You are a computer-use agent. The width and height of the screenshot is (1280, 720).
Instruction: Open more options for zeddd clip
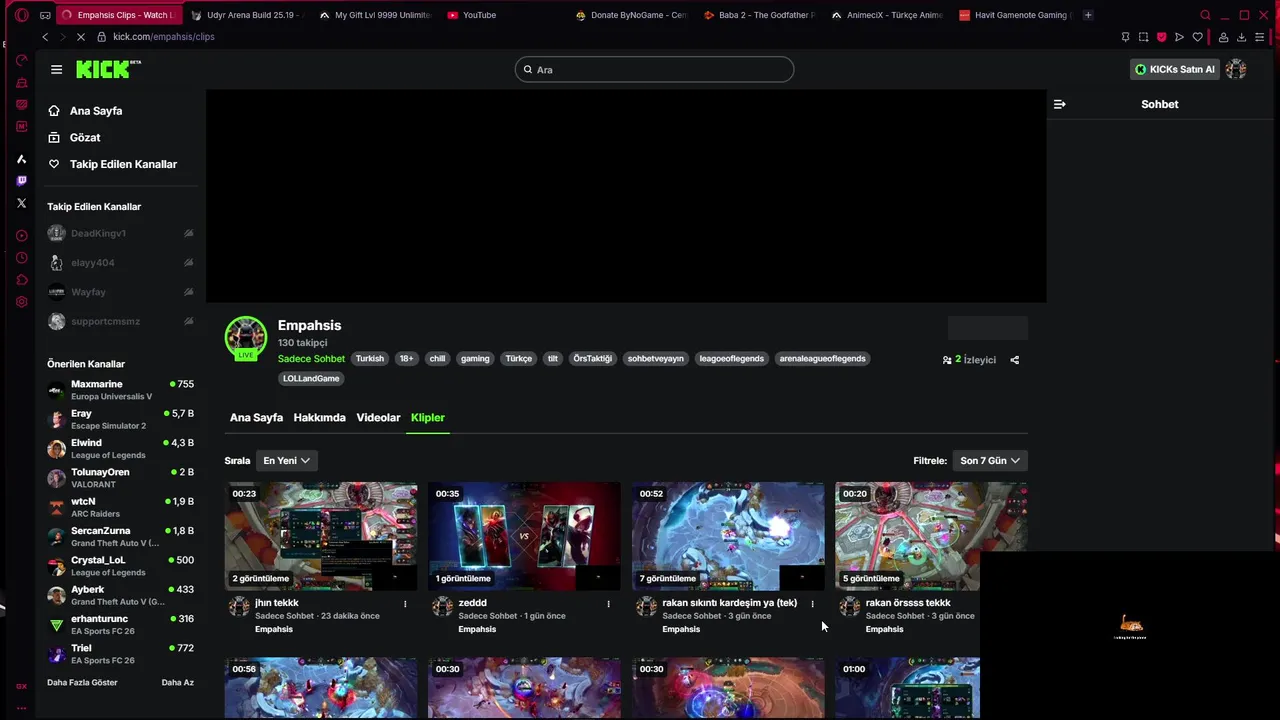coord(608,604)
